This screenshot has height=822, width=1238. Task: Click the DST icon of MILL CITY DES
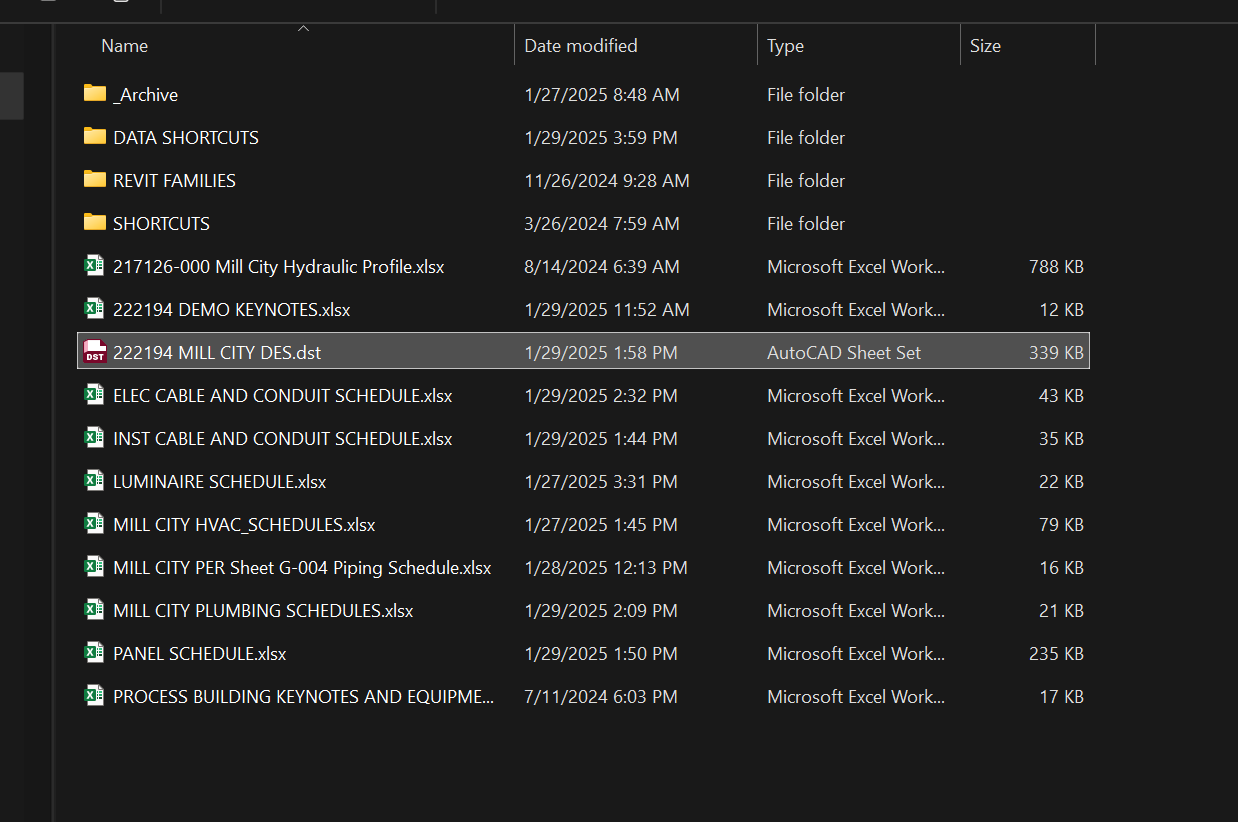coord(95,352)
